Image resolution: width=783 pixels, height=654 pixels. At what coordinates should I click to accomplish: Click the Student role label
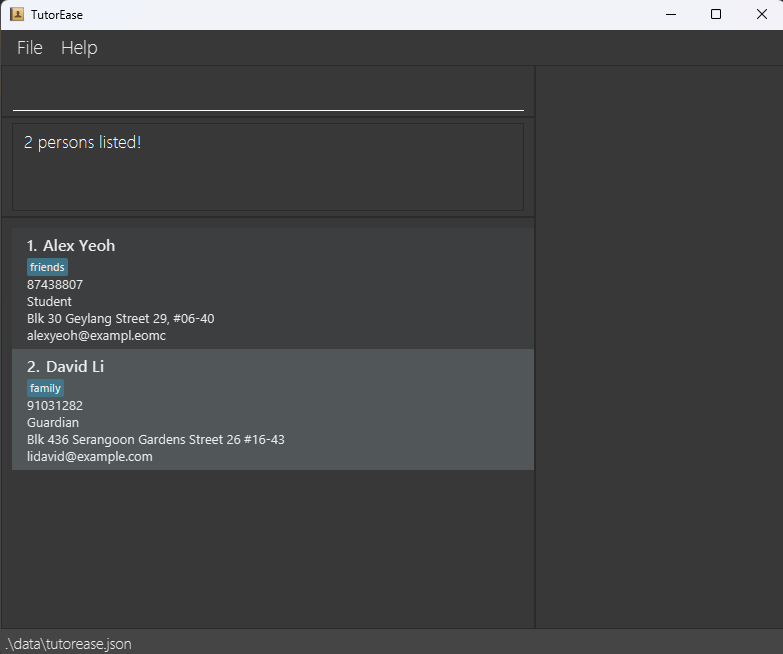click(49, 302)
